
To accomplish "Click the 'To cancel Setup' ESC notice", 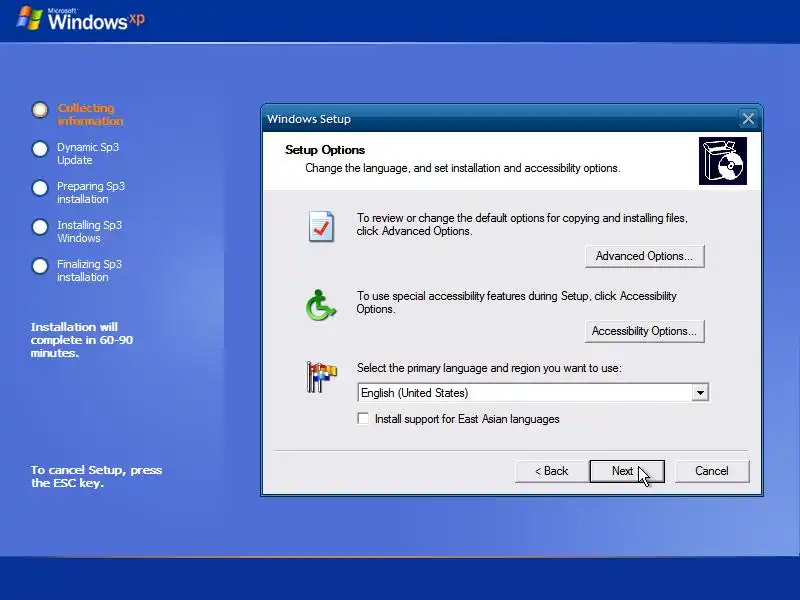I will (x=96, y=477).
